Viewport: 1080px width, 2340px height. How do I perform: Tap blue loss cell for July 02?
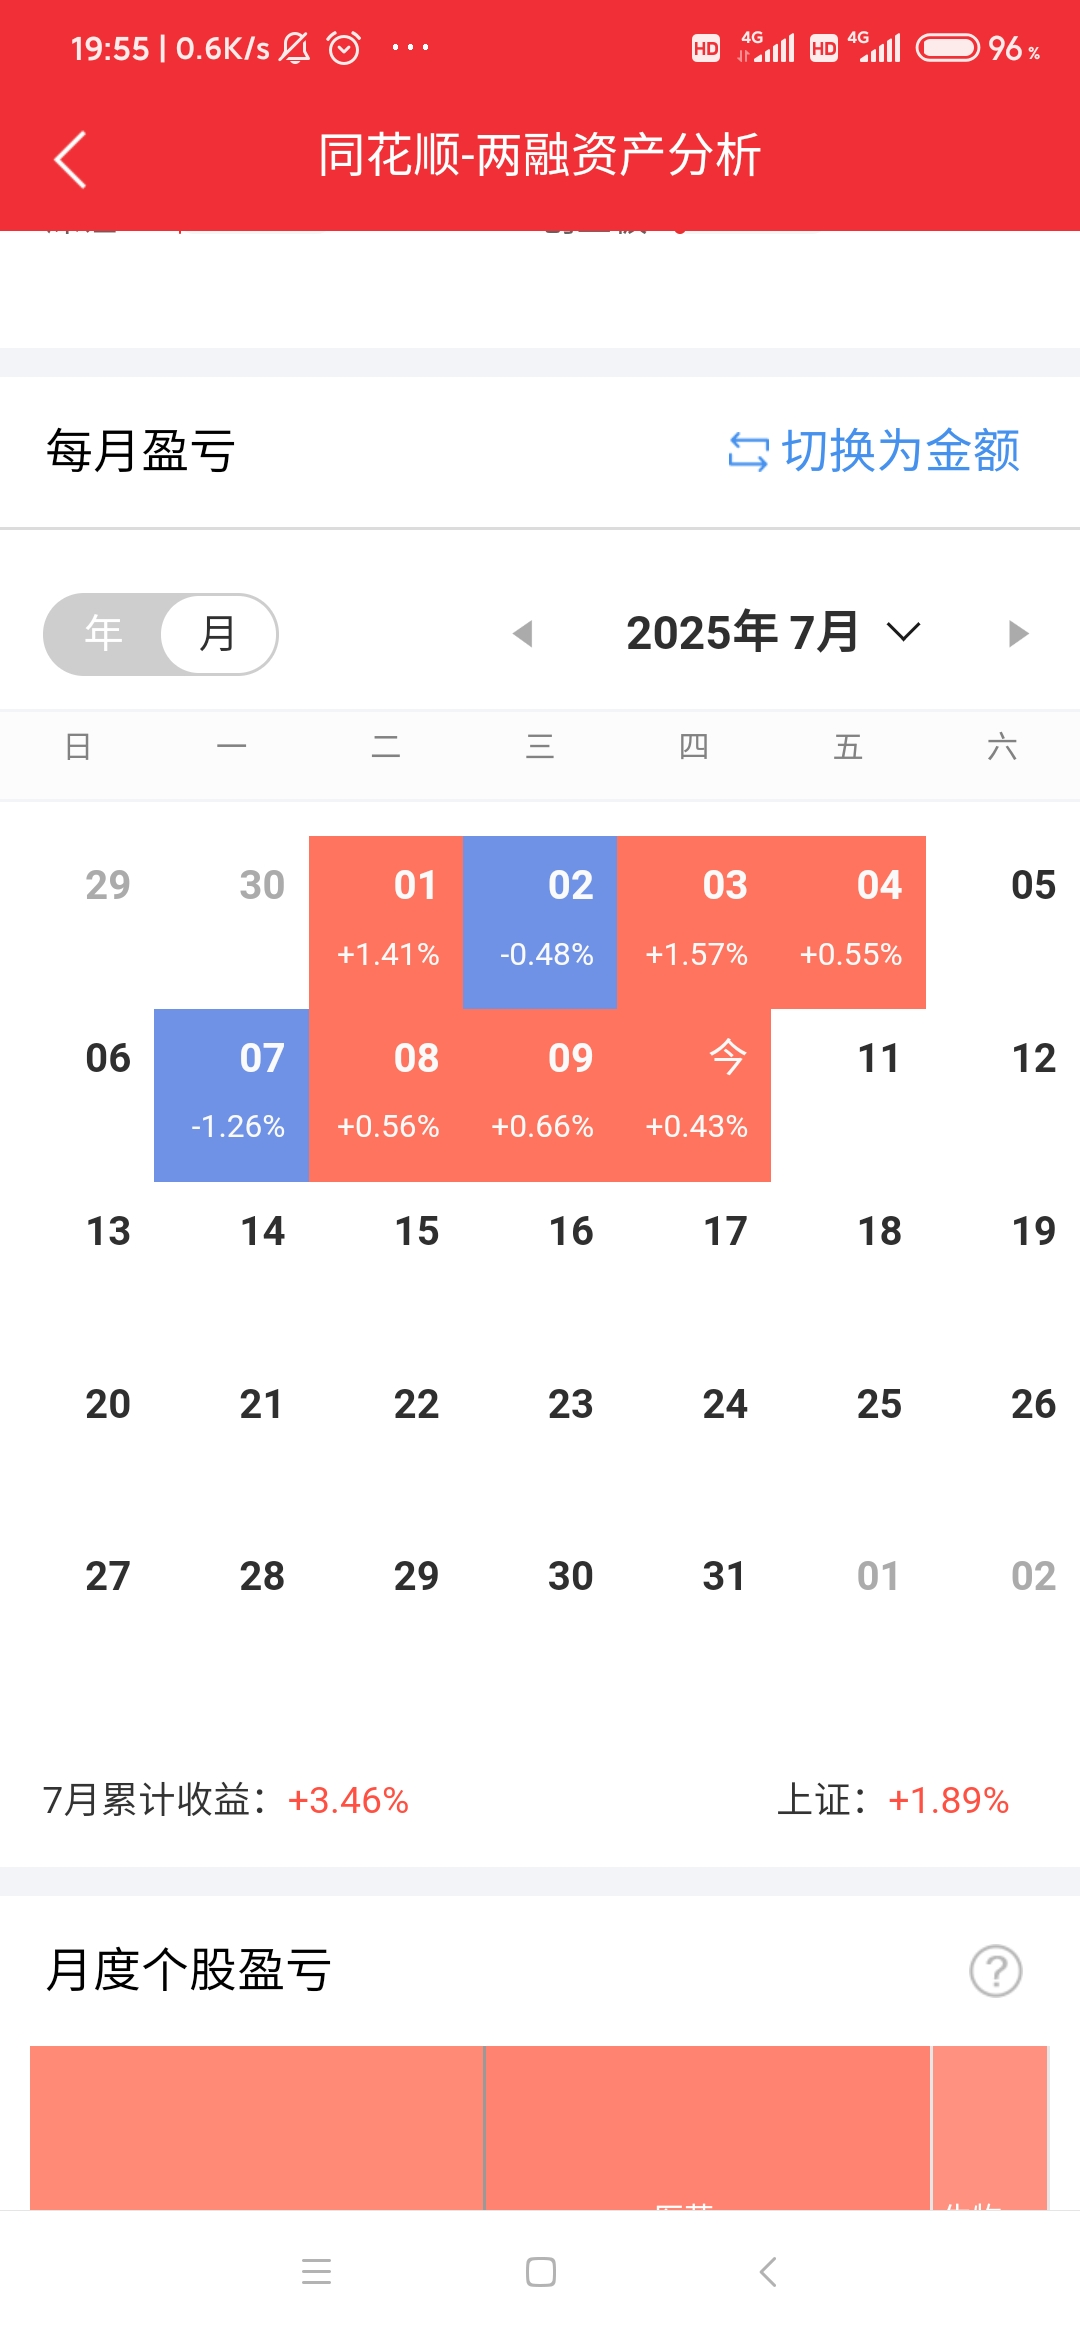click(540, 922)
